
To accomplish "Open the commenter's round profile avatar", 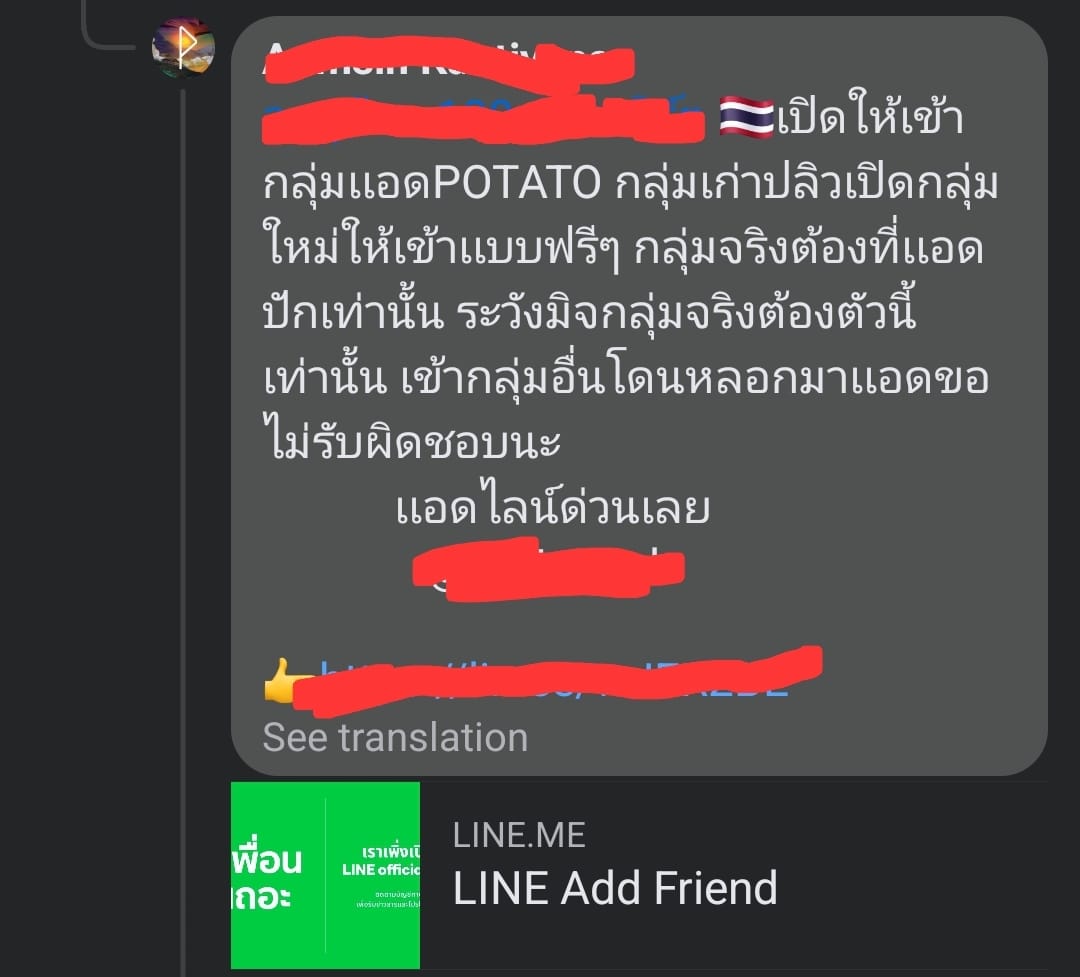I will click(x=183, y=47).
